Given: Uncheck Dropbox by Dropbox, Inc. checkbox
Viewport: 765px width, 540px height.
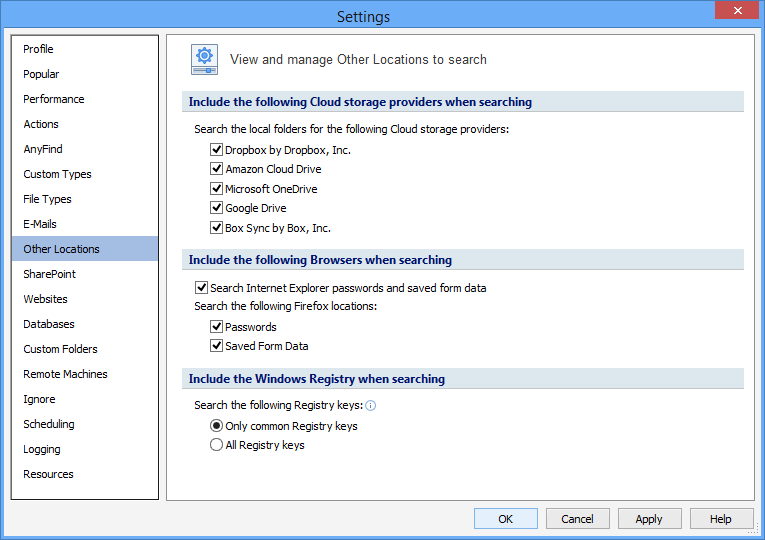Looking at the screenshot, I should coord(216,150).
